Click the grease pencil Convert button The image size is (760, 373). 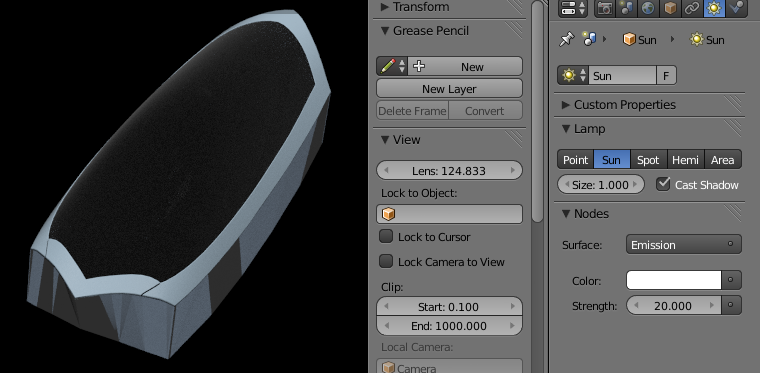(x=485, y=110)
